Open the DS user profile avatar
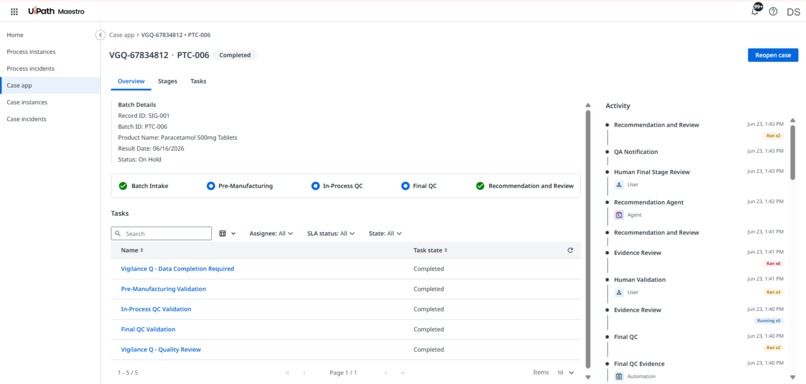Image resolution: width=806 pixels, height=384 pixels. pyautogui.click(x=793, y=11)
